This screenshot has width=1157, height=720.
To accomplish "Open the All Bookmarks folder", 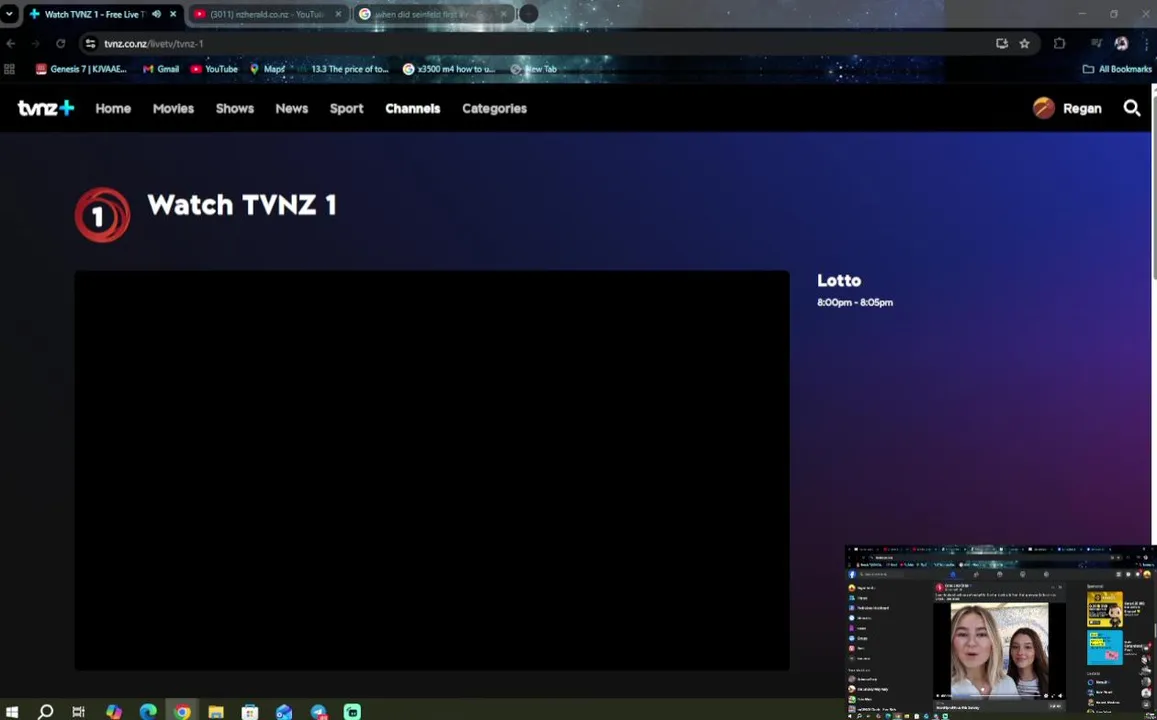I will (1117, 69).
